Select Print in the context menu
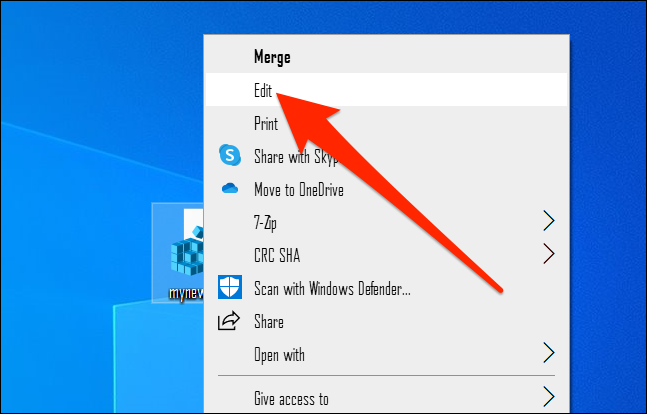The height and width of the screenshot is (414, 647). [387, 123]
